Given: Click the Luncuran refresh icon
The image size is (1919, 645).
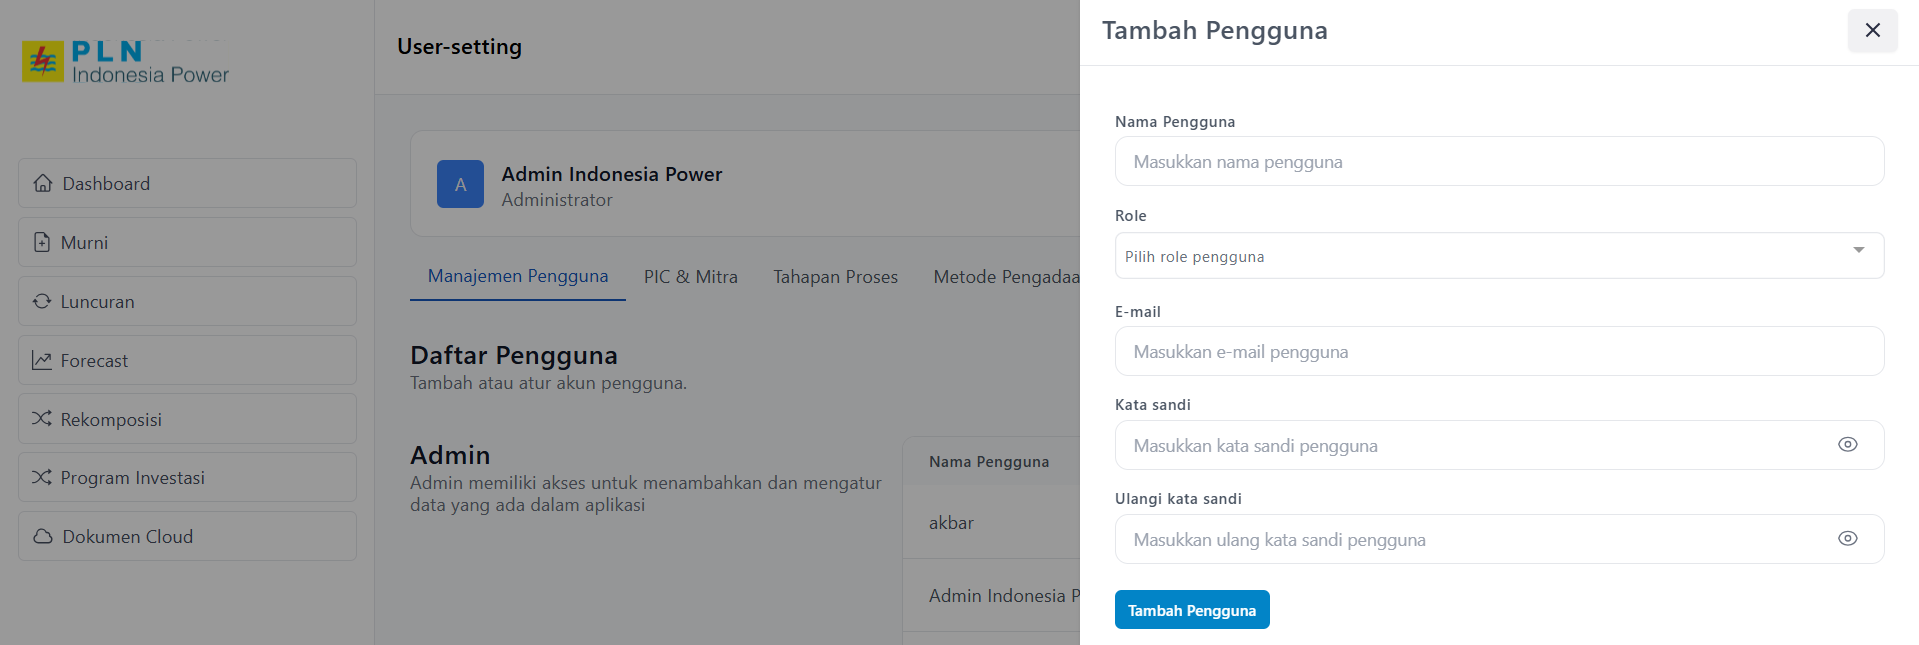Looking at the screenshot, I should click(42, 301).
